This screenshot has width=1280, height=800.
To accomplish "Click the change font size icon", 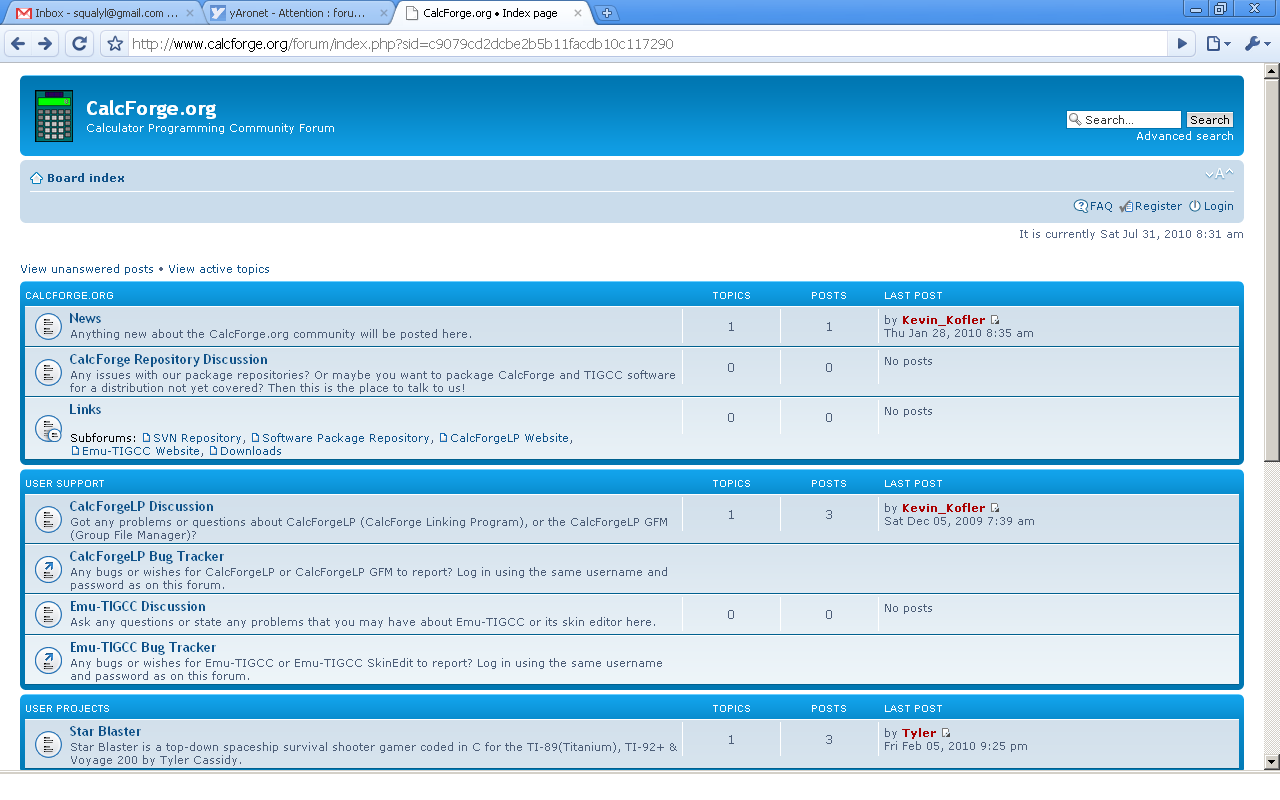I will tap(1219, 175).
